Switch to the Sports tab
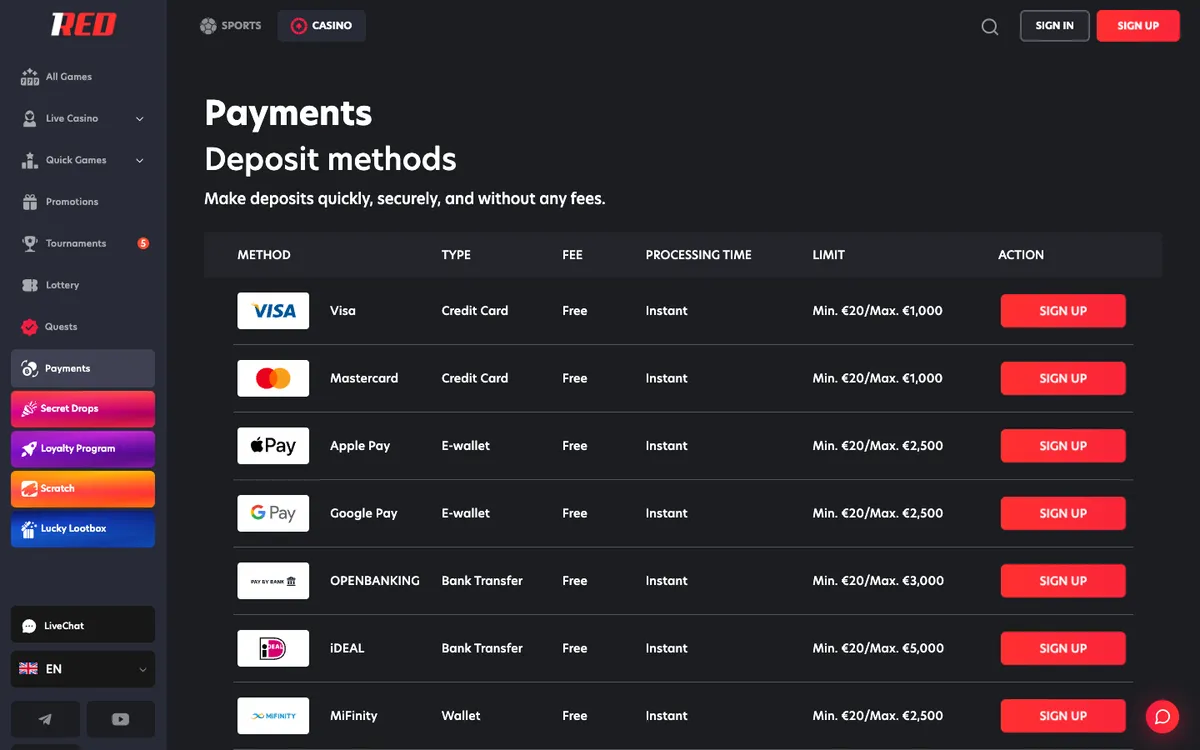This screenshot has width=1200, height=750. [231, 26]
